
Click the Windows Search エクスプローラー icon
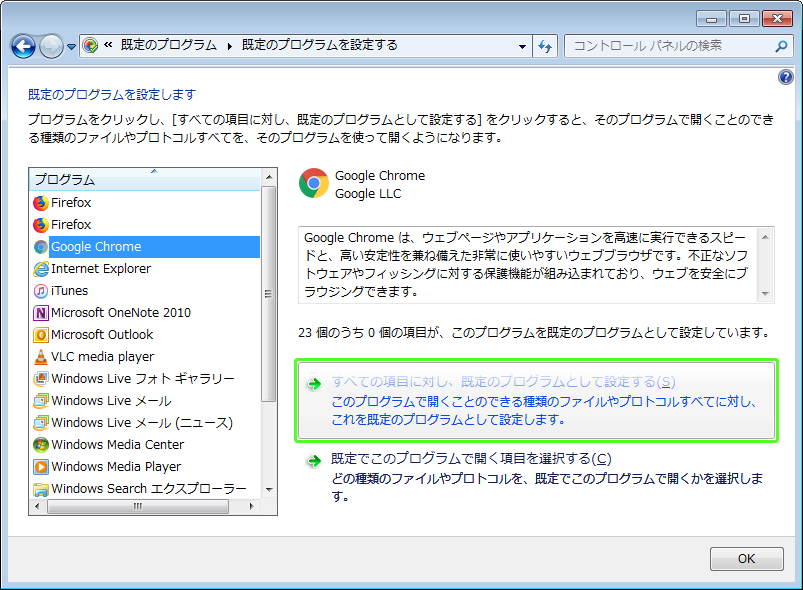[40, 489]
